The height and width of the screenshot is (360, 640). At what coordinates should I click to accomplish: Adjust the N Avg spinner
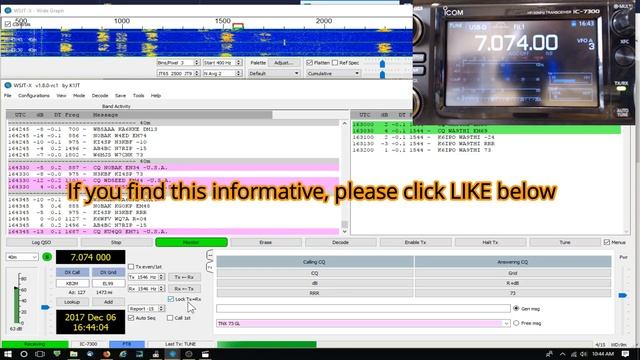tap(239, 73)
